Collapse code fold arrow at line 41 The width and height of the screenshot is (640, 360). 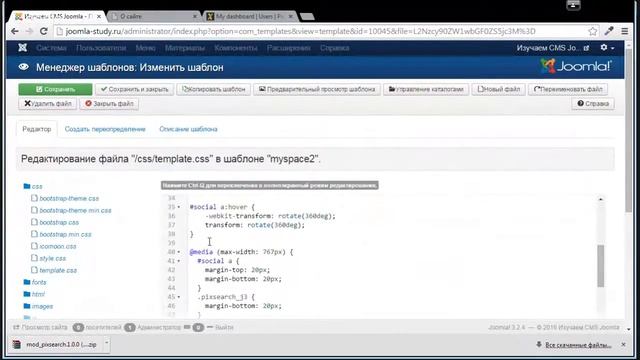tap(178, 261)
